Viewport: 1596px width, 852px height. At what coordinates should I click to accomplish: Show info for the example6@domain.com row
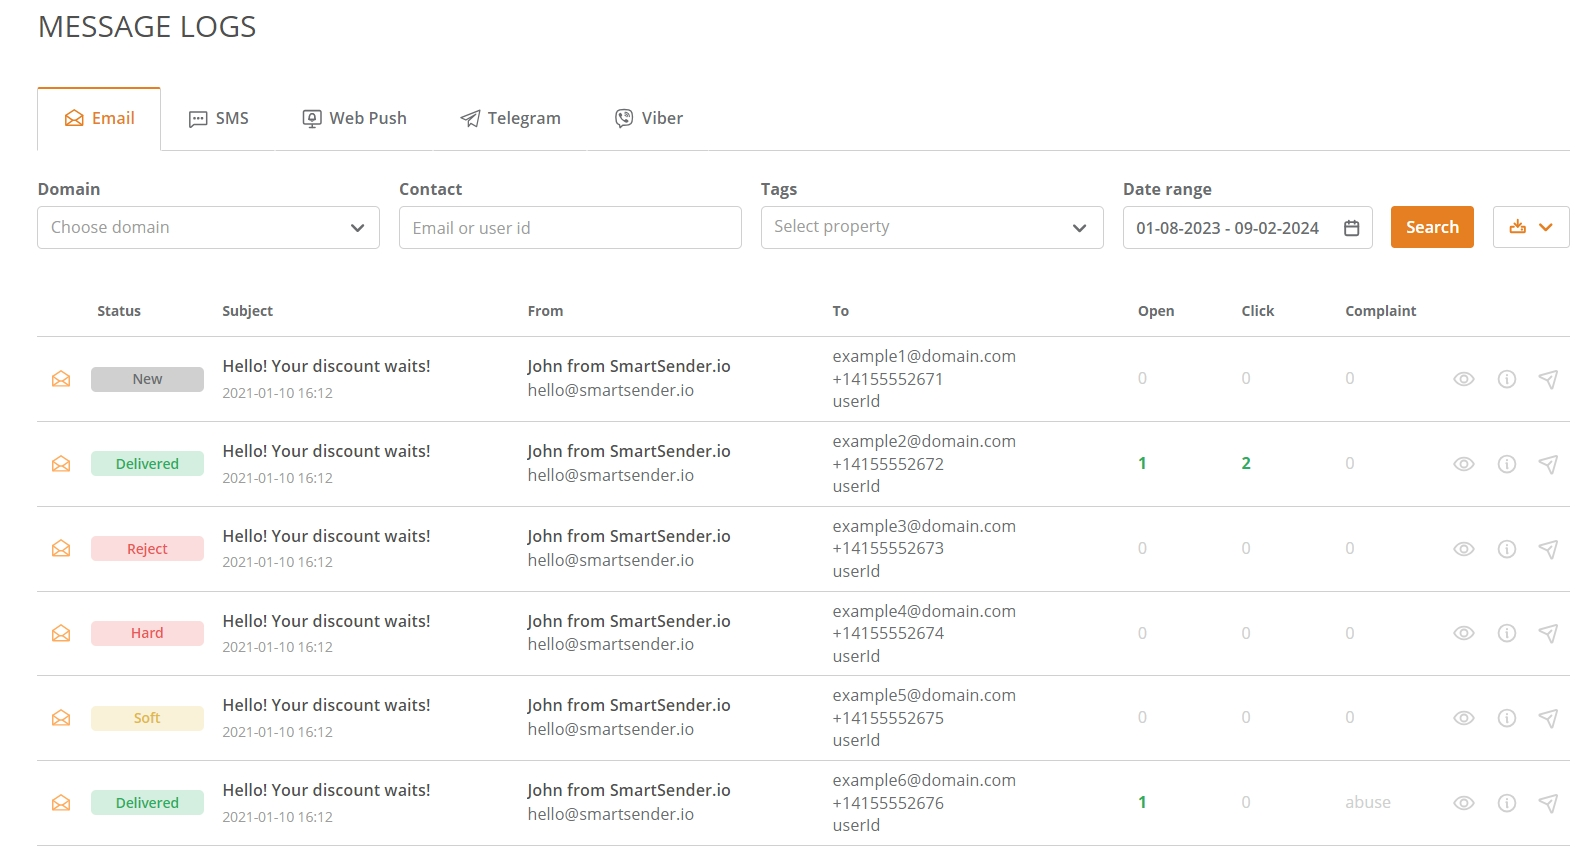tap(1507, 803)
